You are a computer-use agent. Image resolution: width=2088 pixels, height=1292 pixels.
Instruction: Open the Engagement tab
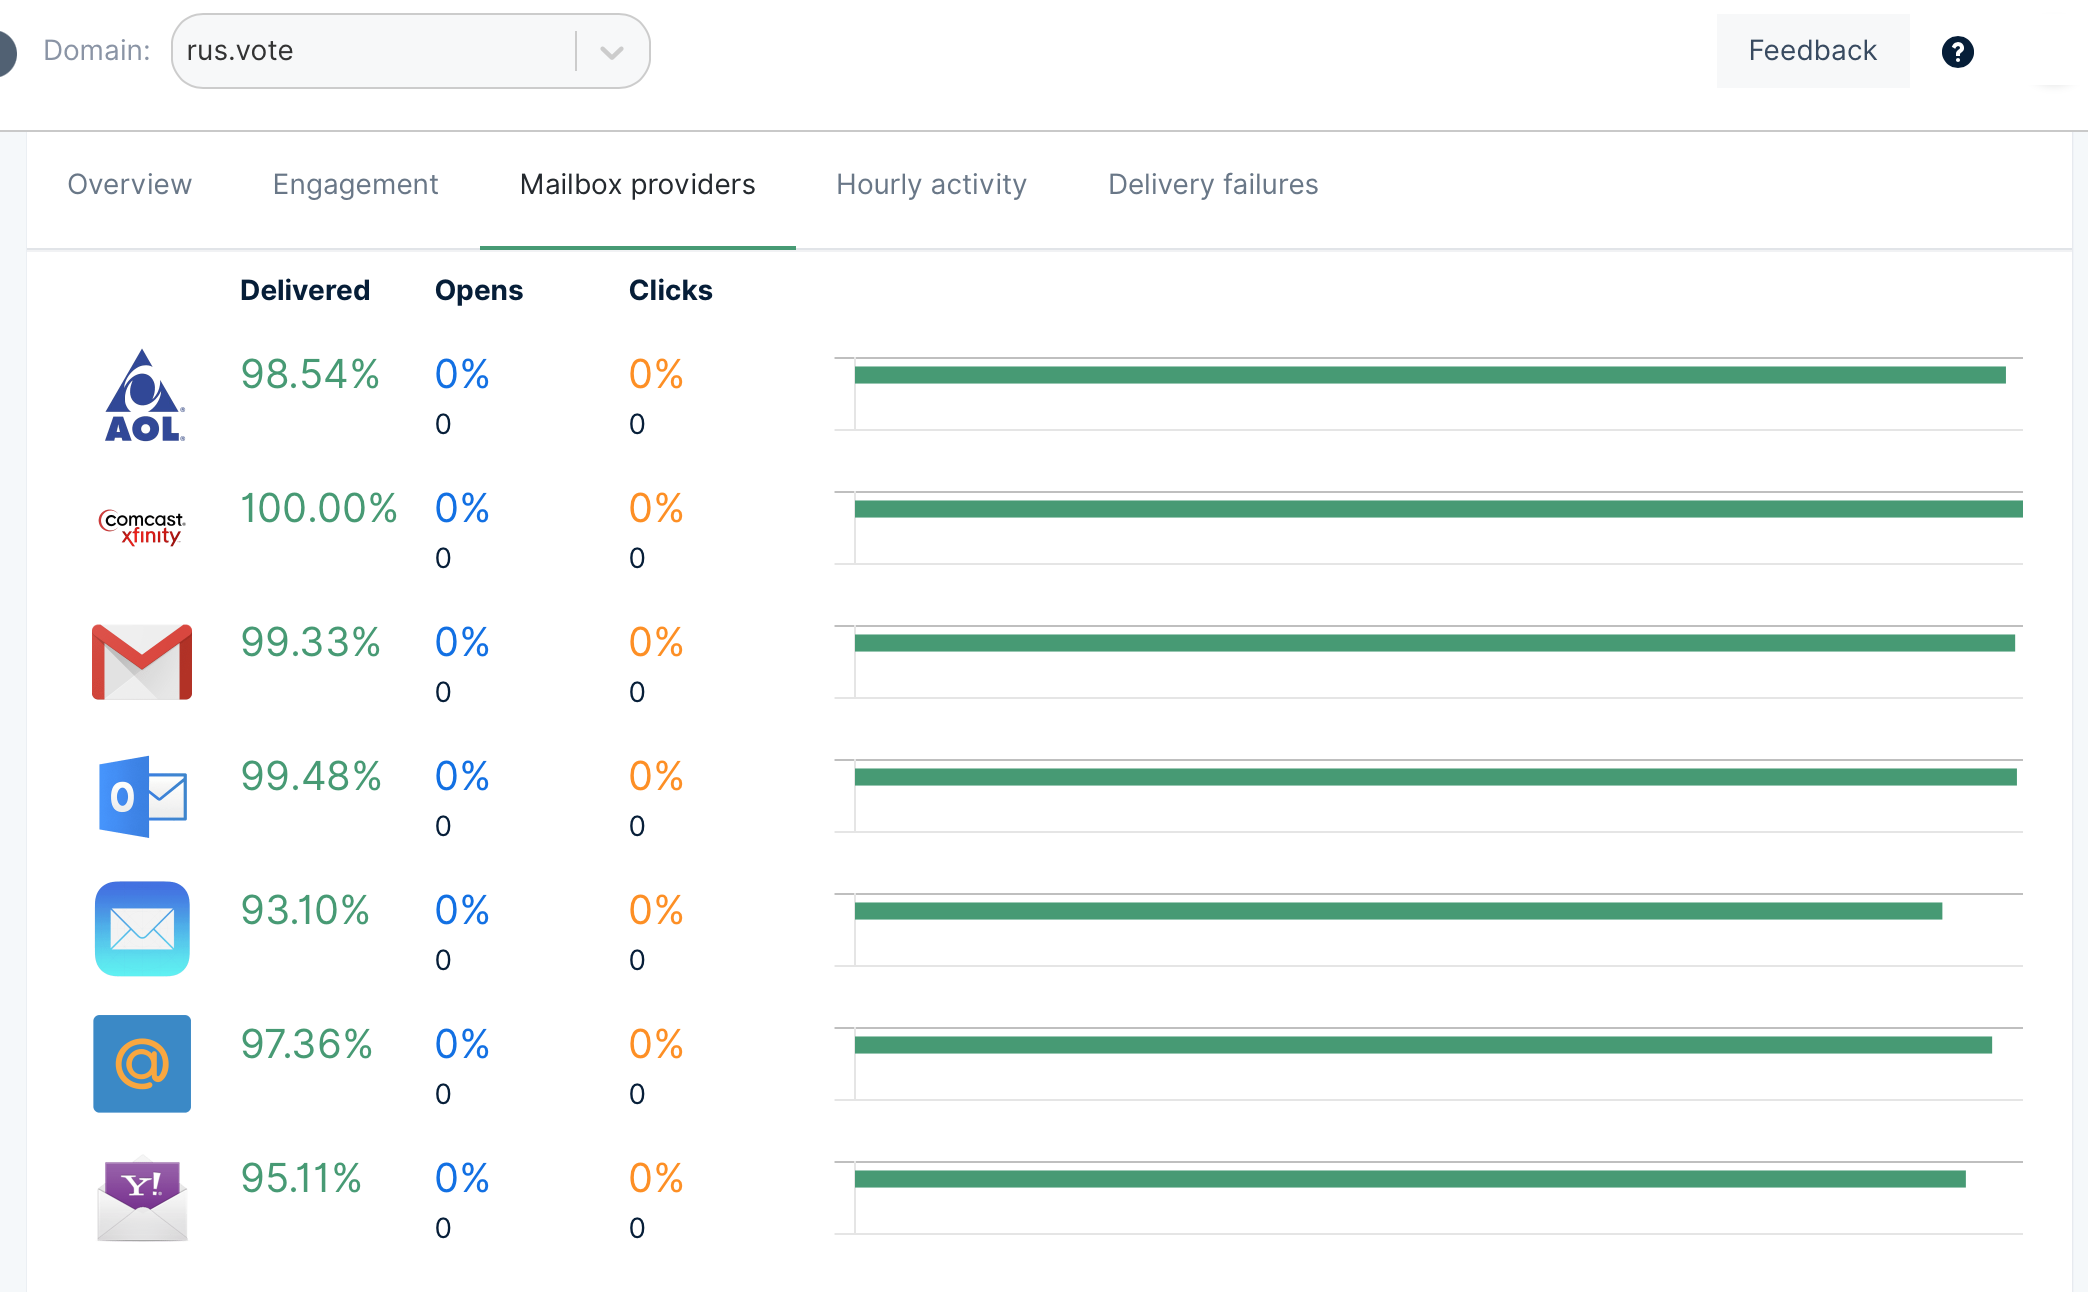tap(355, 185)
